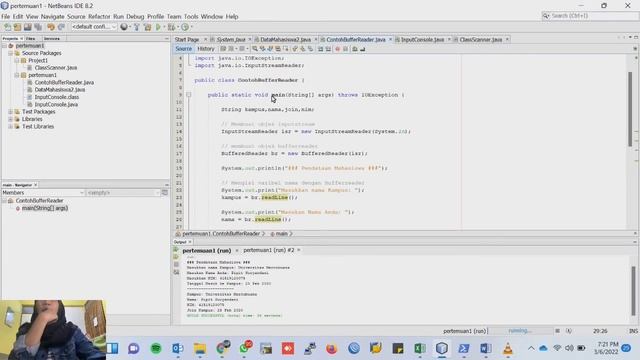Select the Source view button
This screenshot has height=360, width=640.
pos(183,49)
